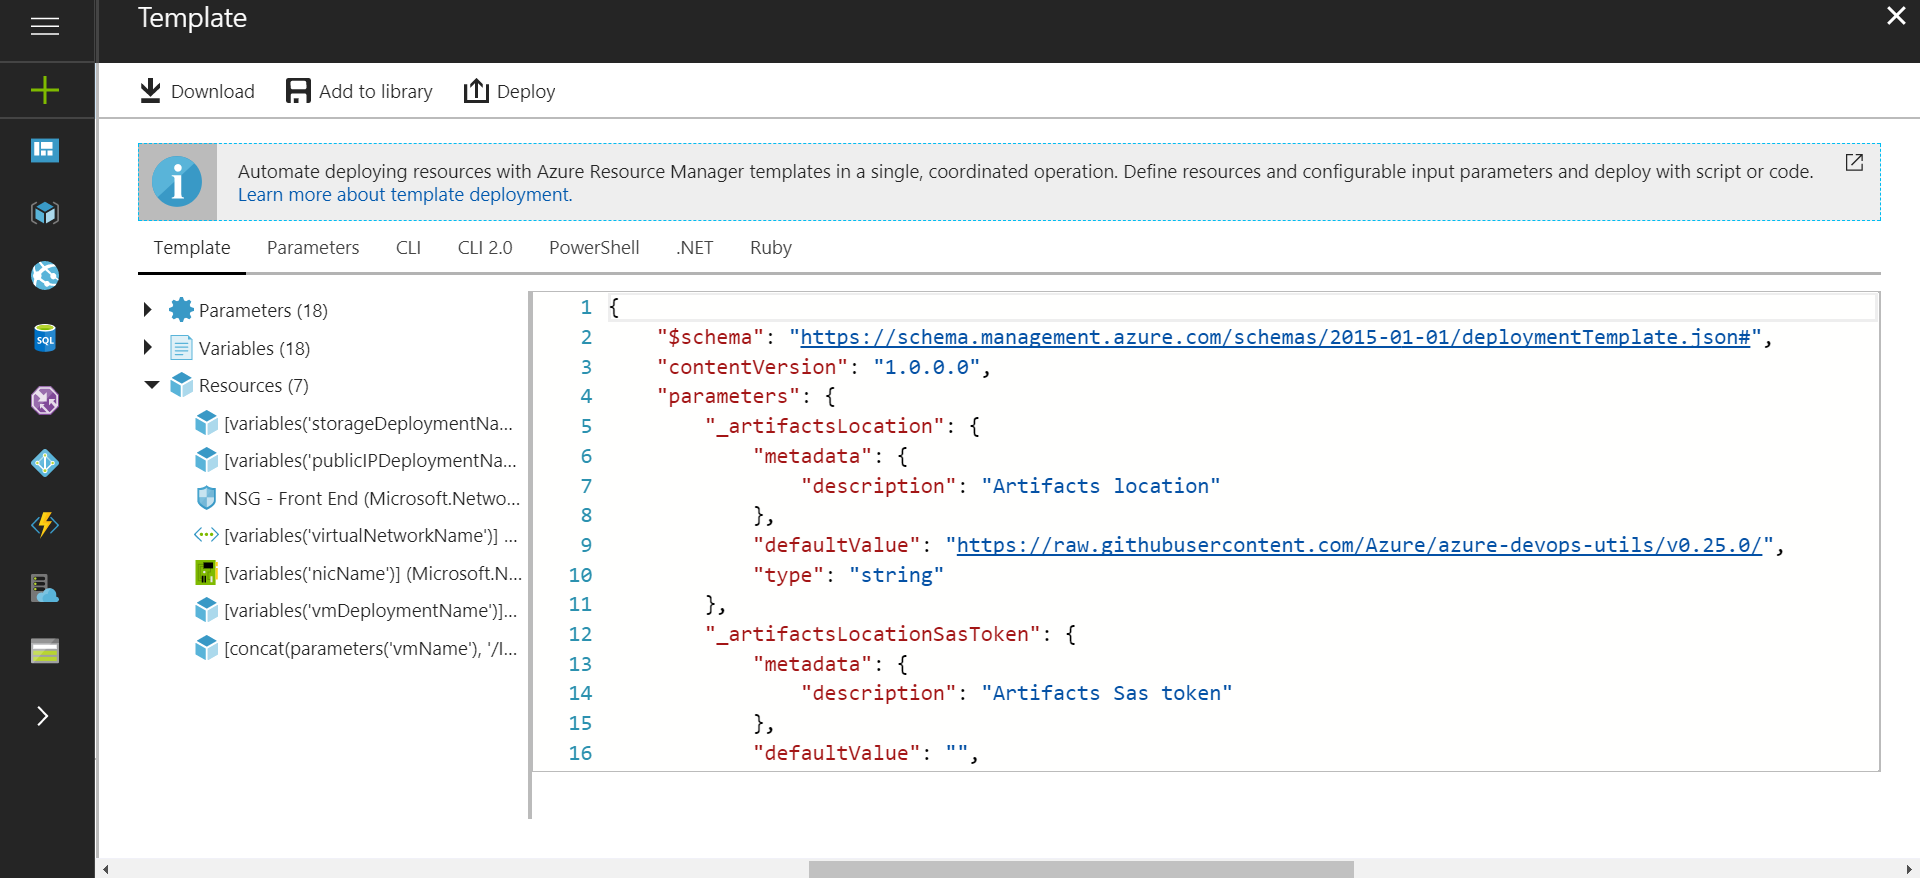1920x878 pixels.
Task: Click "_artifactsLocationSasToken" in code
Action: 873,635
